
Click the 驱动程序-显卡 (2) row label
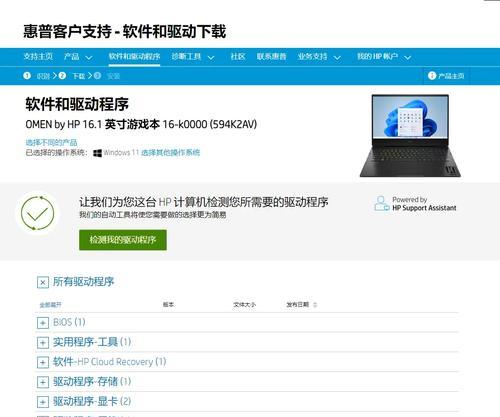(x=92, y=401)
